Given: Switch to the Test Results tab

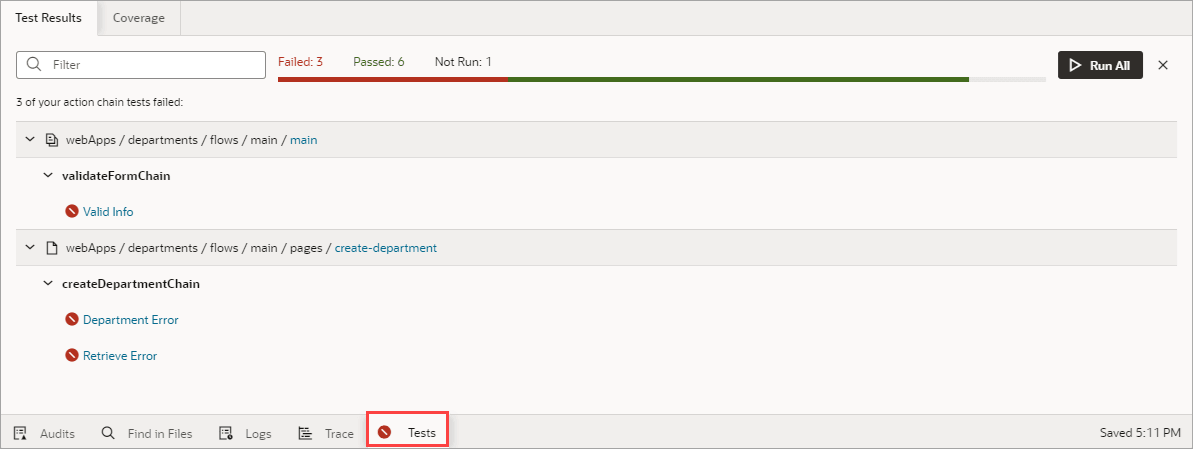Looking at the screenshot, I should pos(49,18).
